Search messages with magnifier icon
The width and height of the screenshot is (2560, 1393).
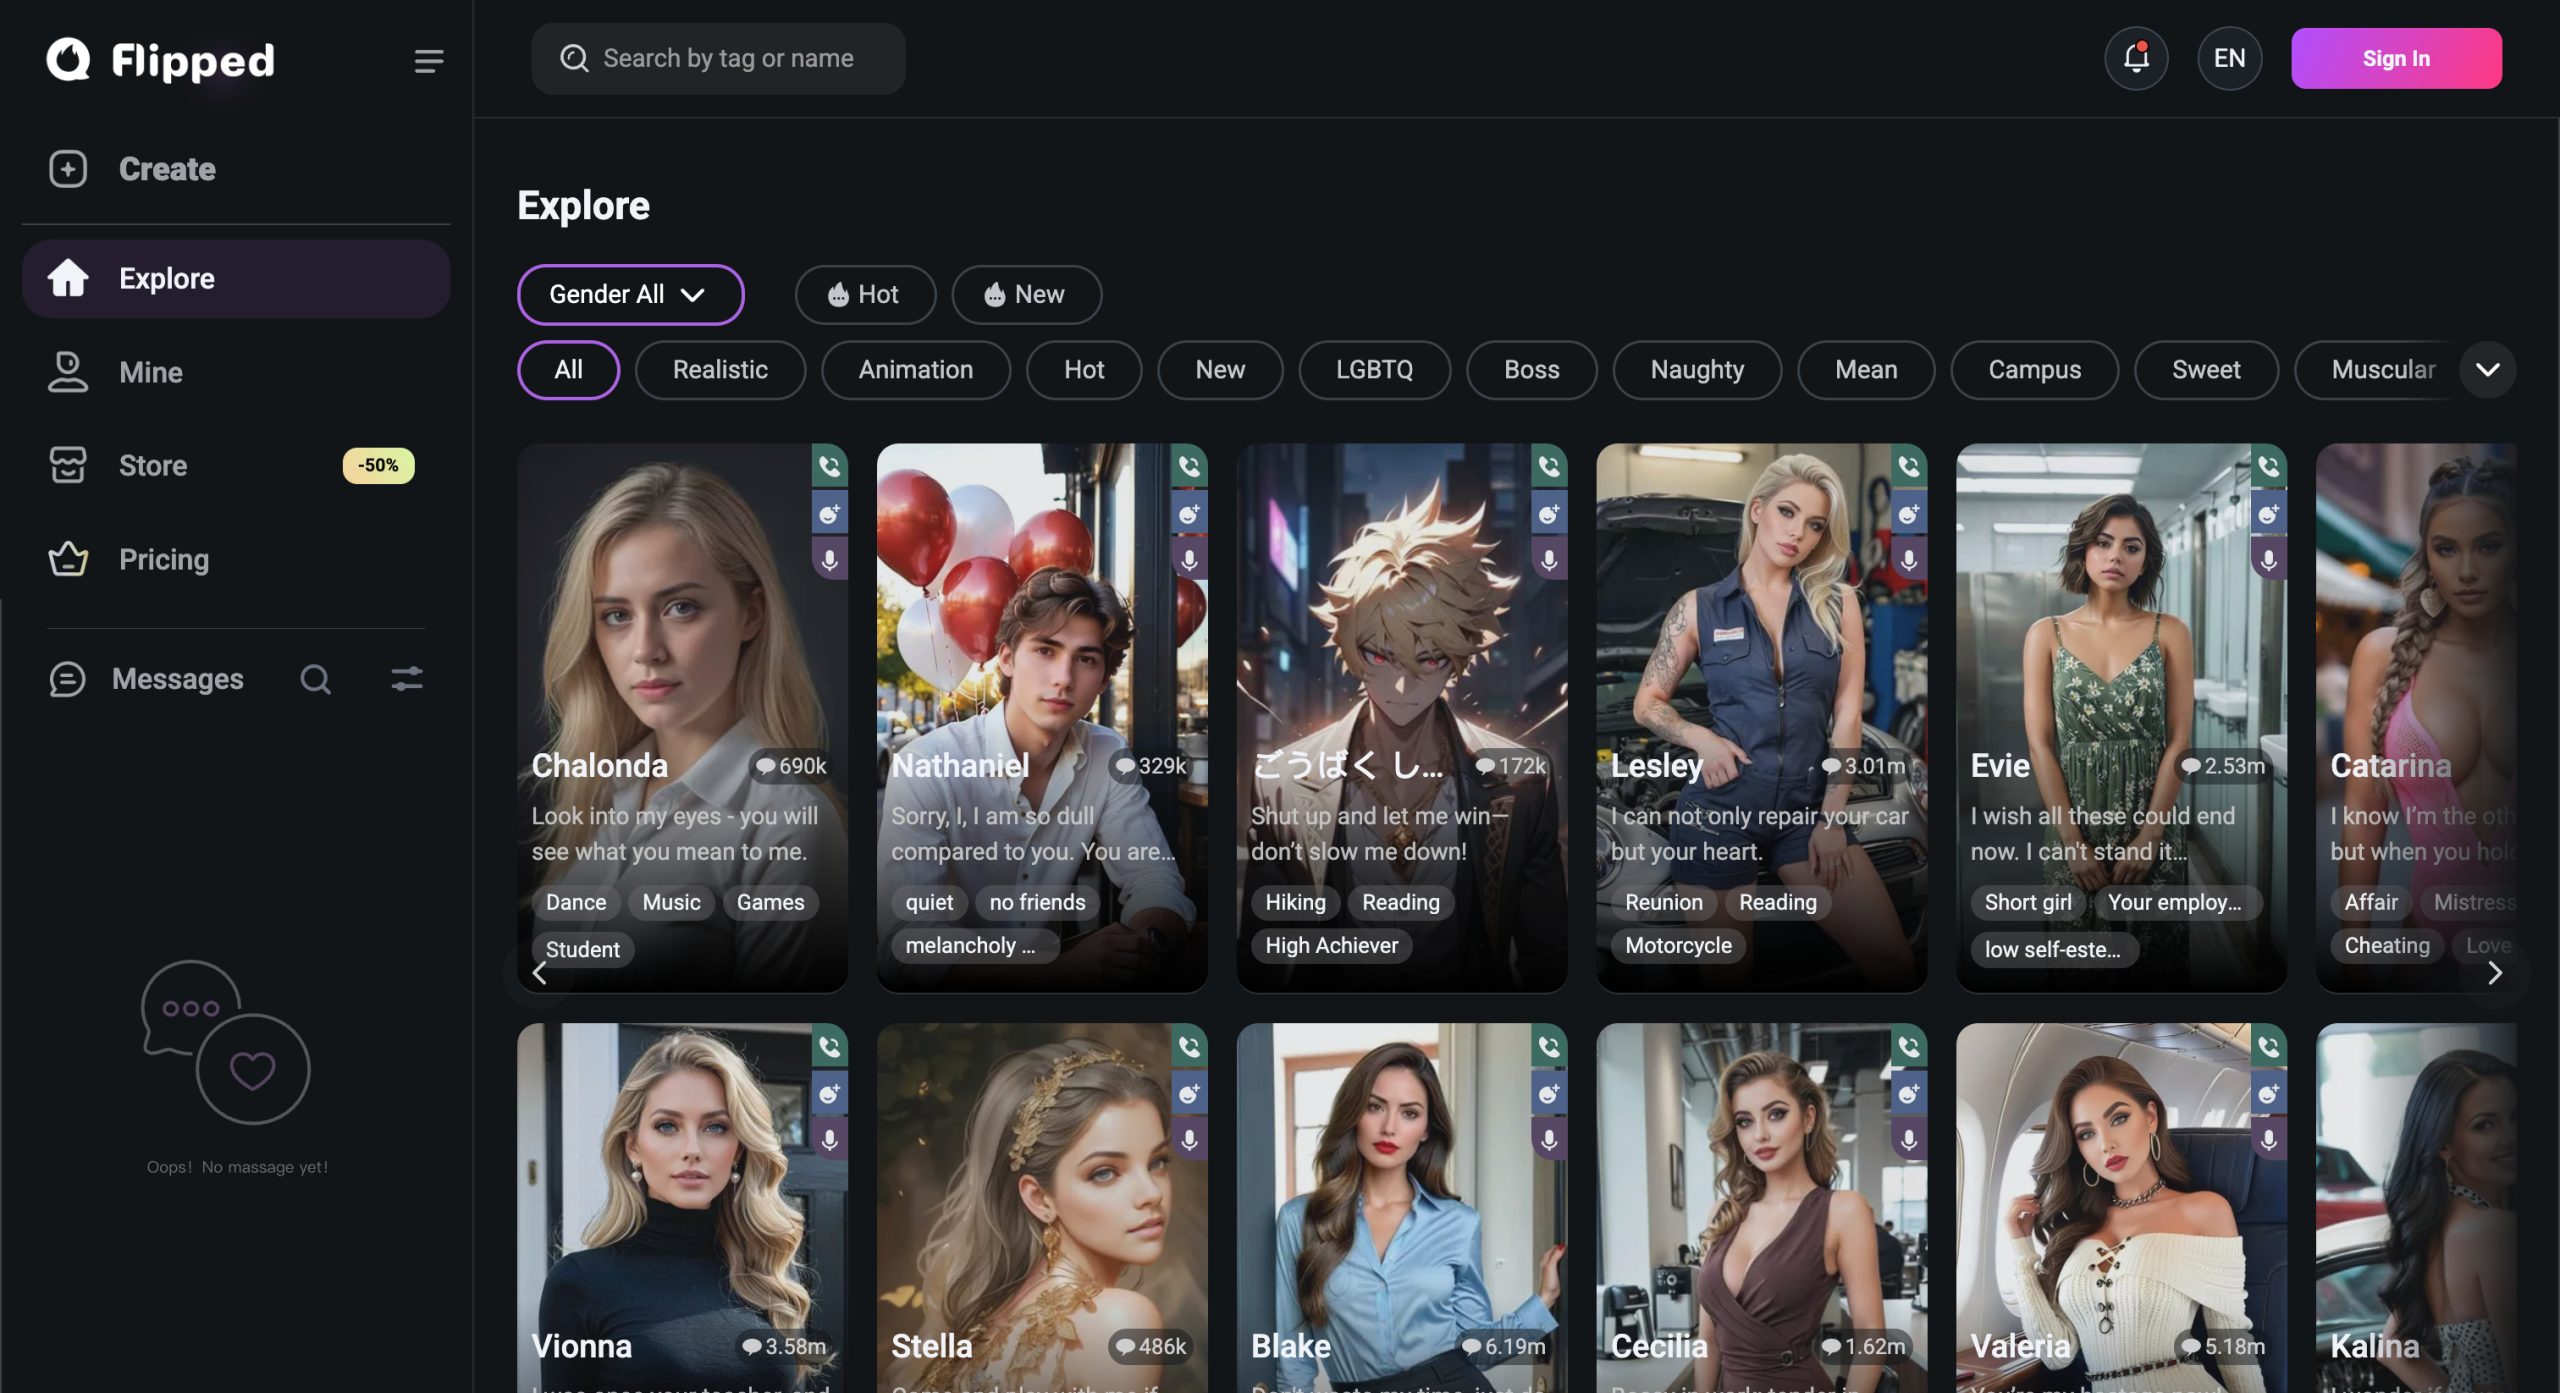tap(315, 679)
